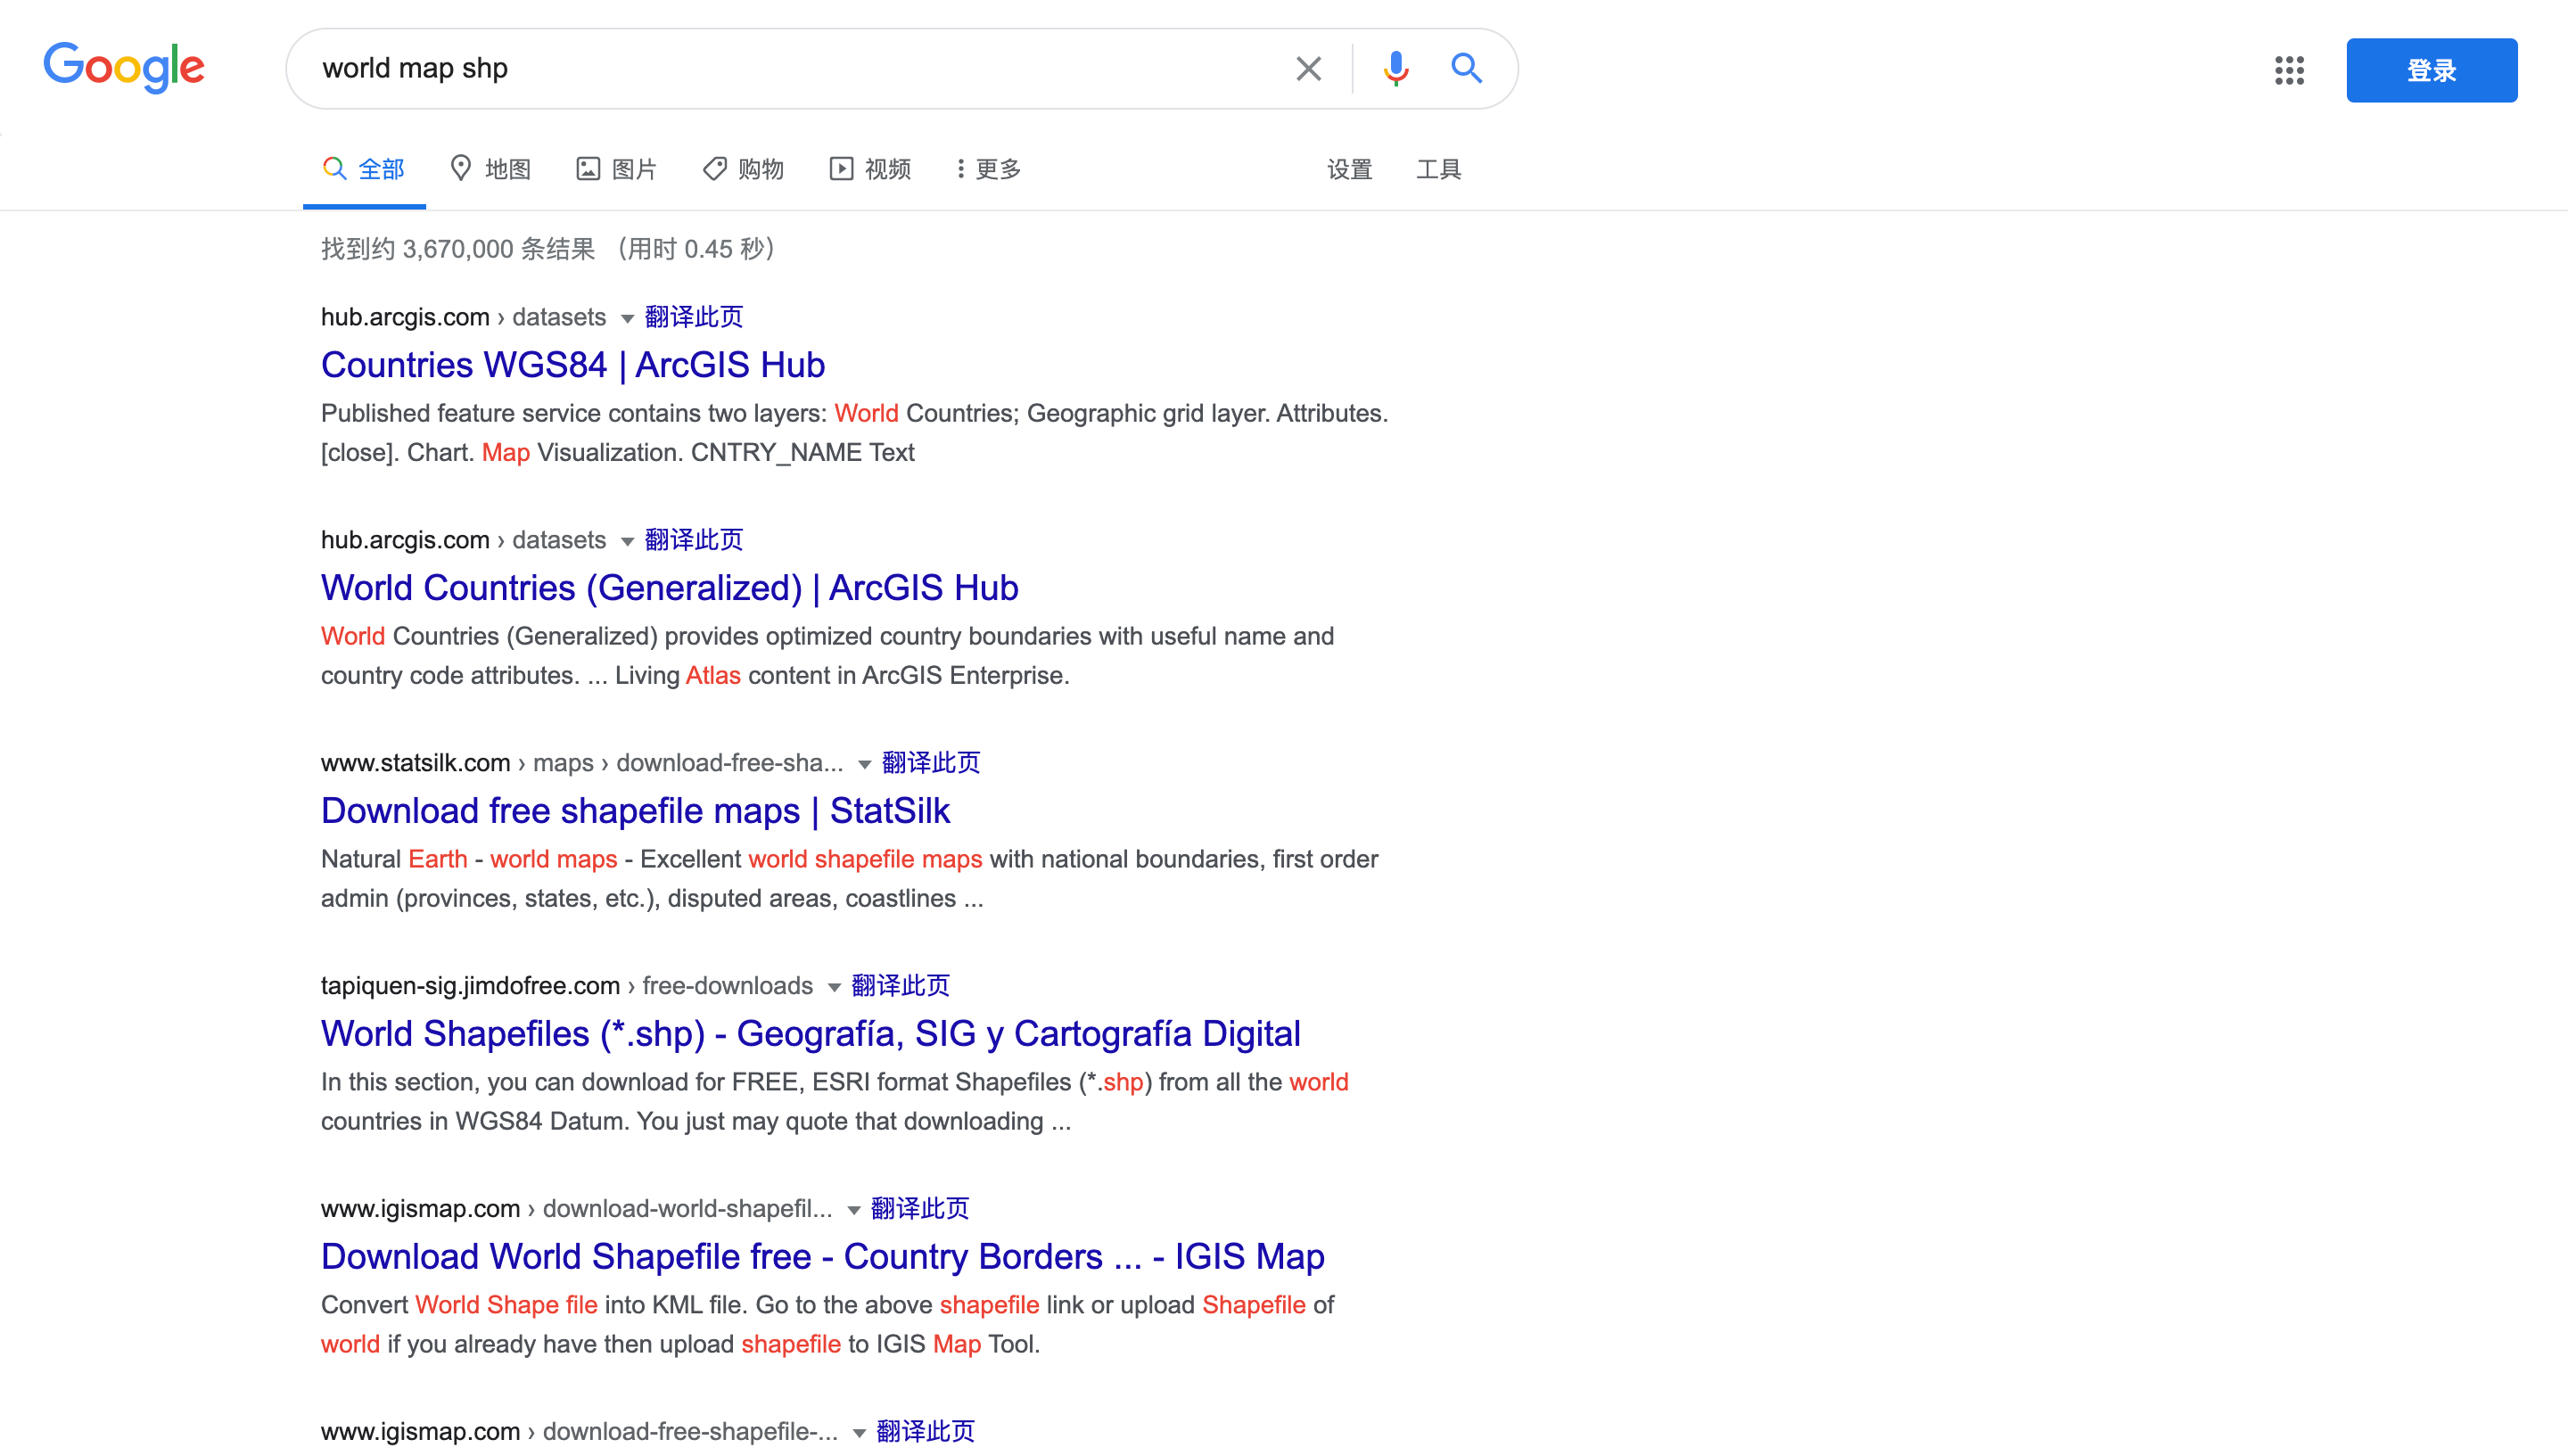Expand dropdown arrow for Countries WGS84 result
This screenshot has height=1456, width=2568.
(627, 319)
